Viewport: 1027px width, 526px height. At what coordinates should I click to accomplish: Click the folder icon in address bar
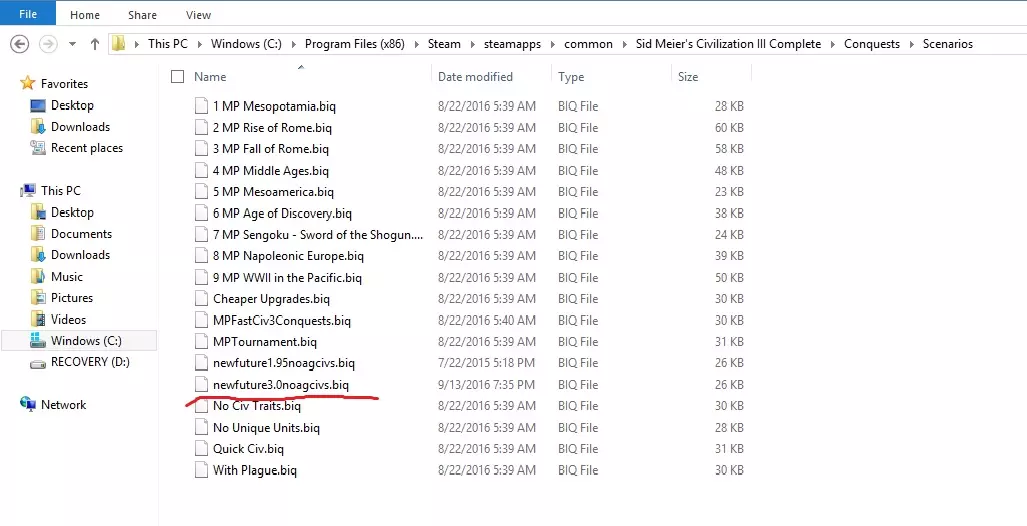coord(119,44)
